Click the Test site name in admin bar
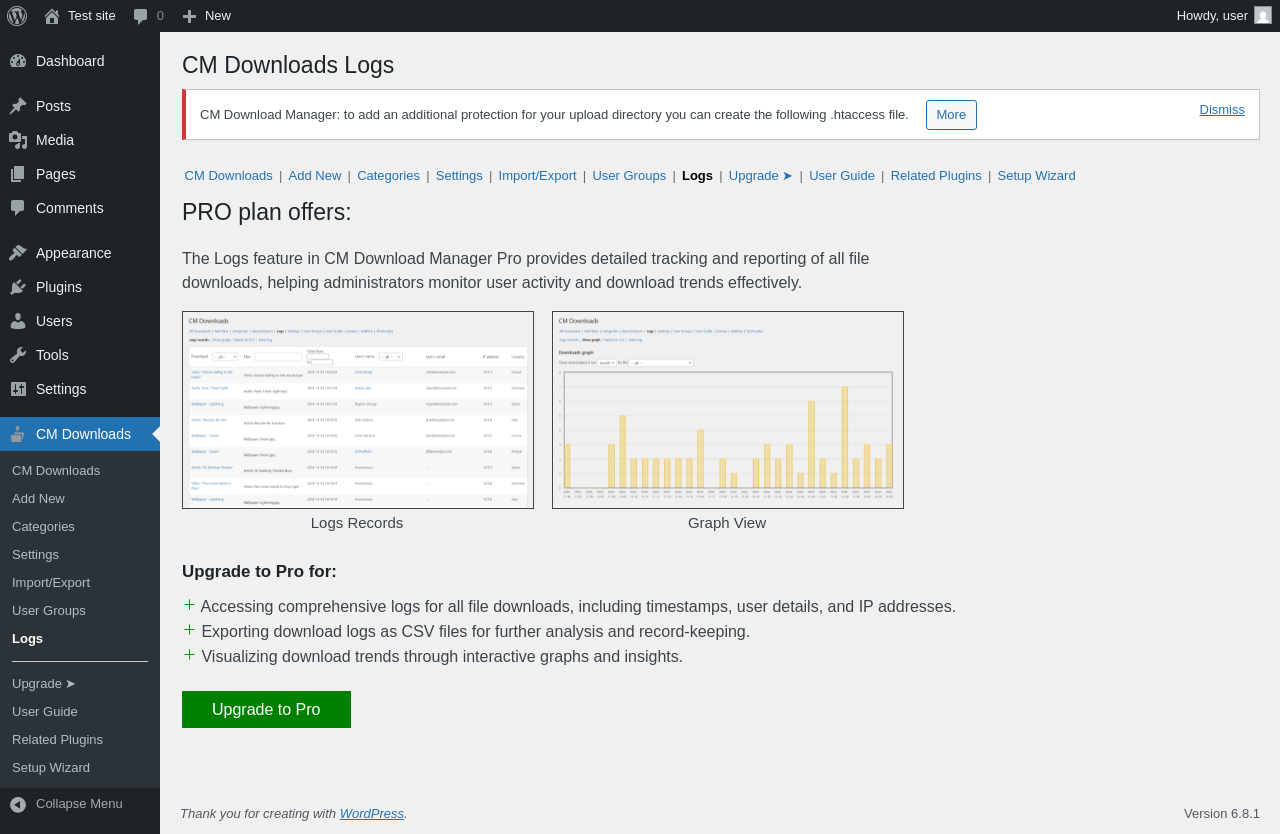The image size is (1280, 834). click(92, 15)
